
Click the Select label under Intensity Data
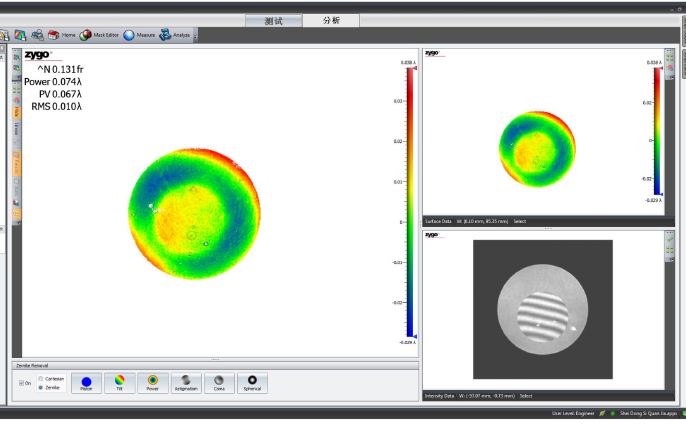525,396
